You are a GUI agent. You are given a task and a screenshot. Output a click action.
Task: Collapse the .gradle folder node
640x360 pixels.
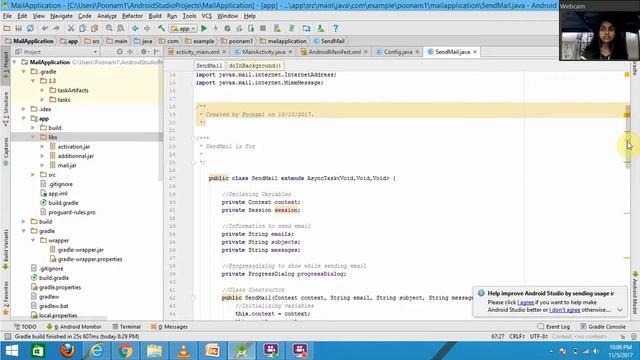tap(24, 71)
